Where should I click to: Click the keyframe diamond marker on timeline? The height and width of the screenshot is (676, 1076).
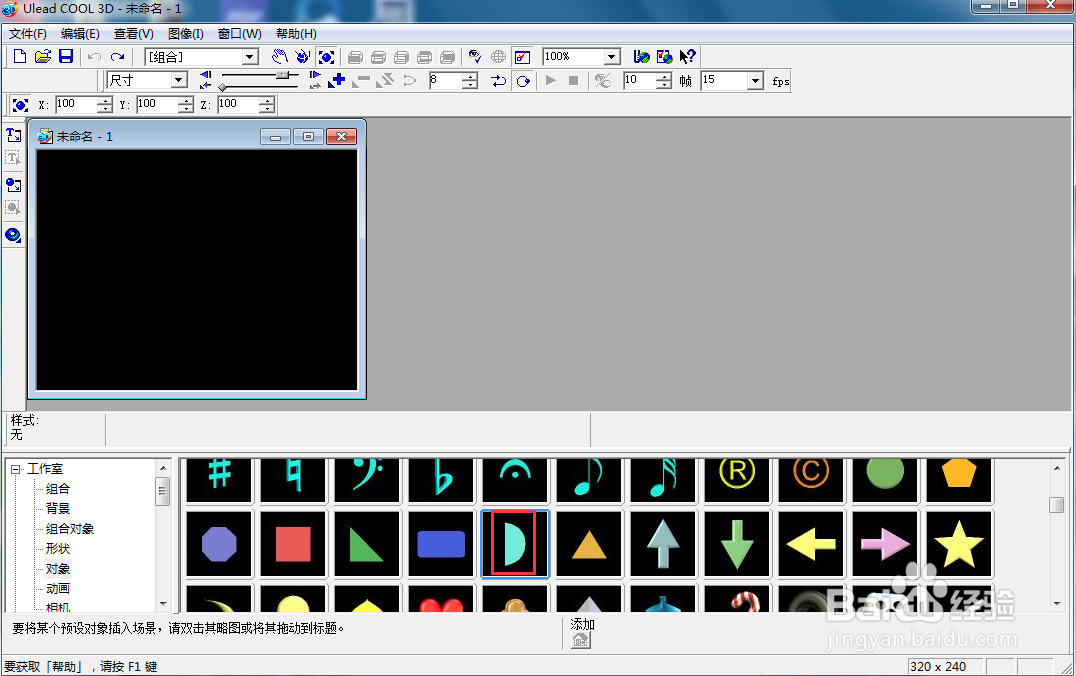click(222, 87)
